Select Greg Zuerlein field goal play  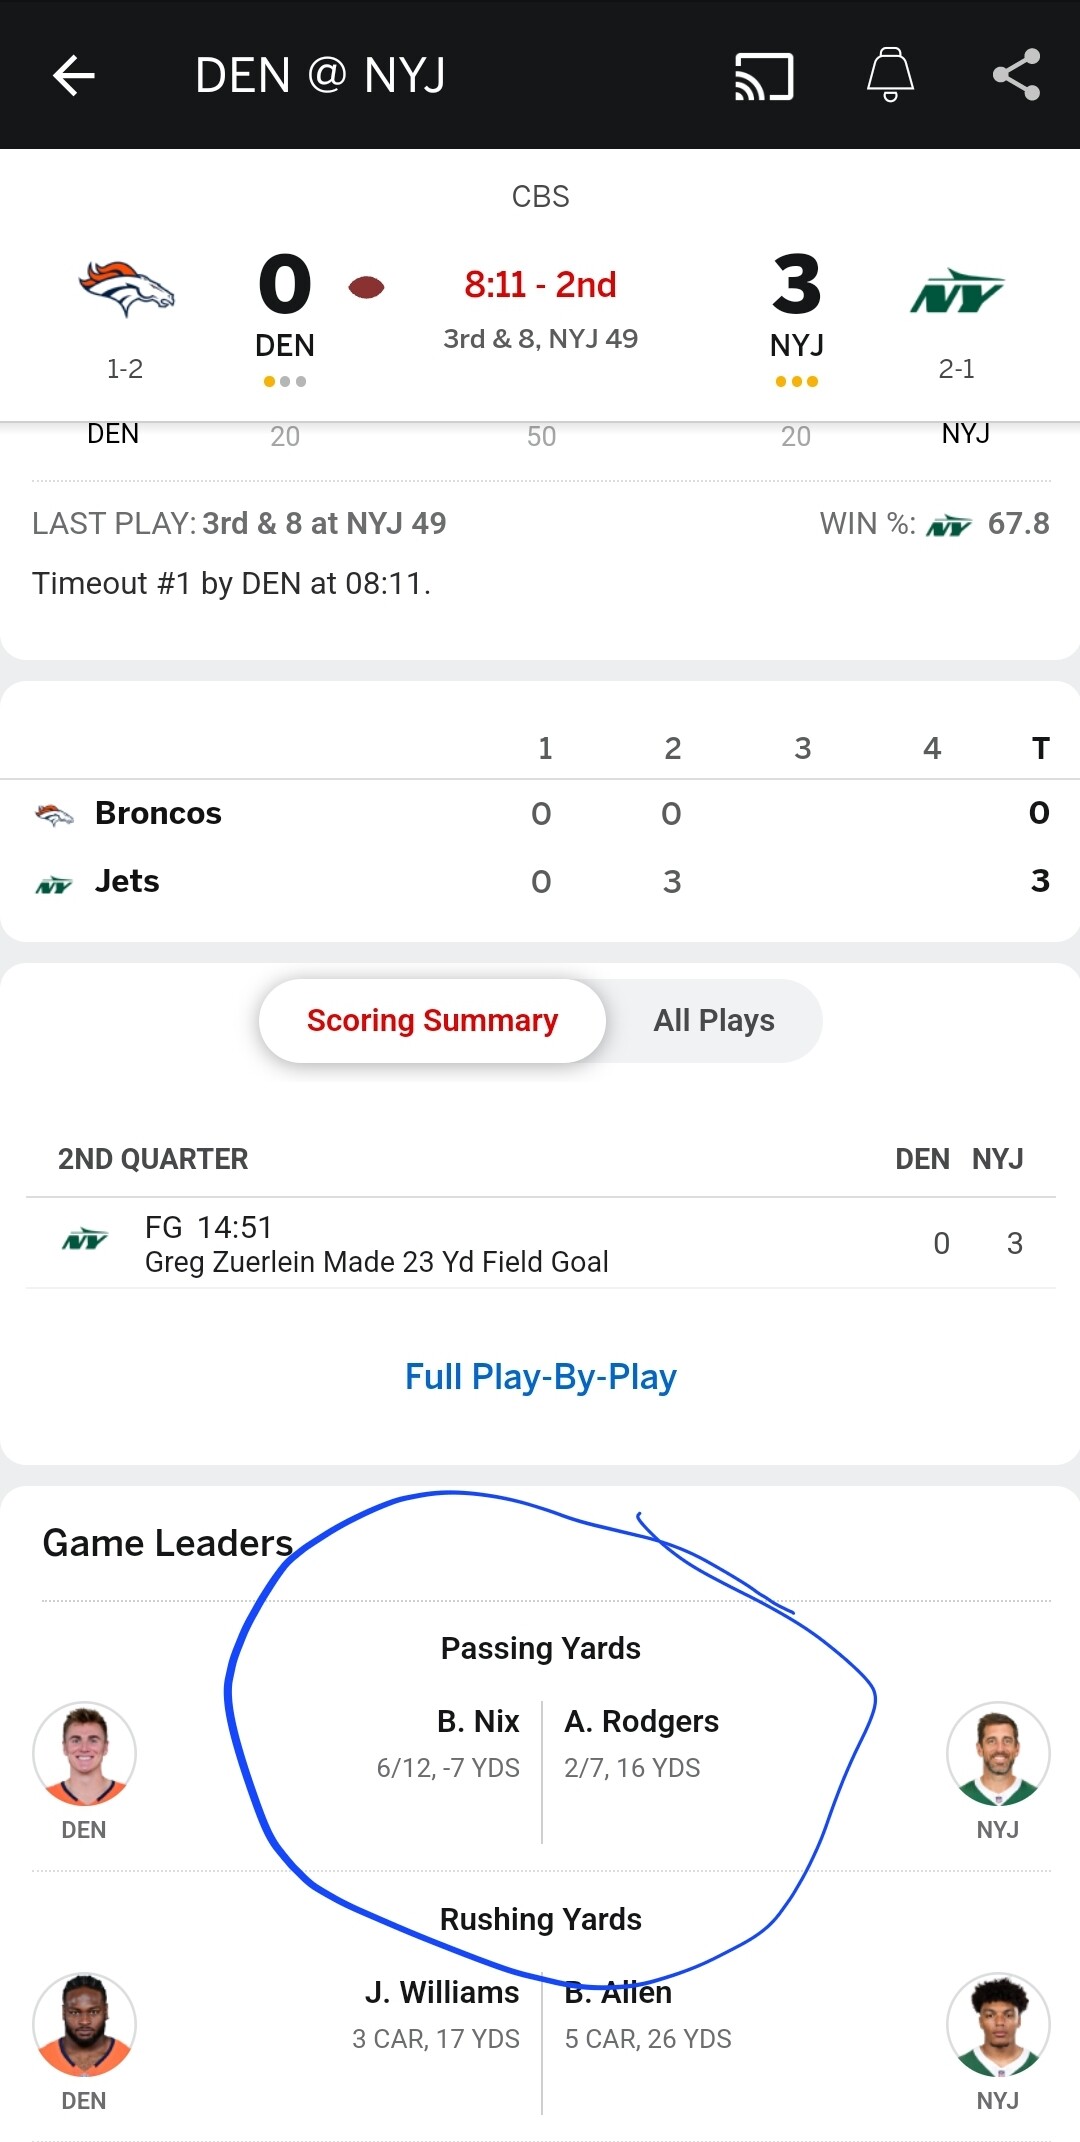point(376,1244)
